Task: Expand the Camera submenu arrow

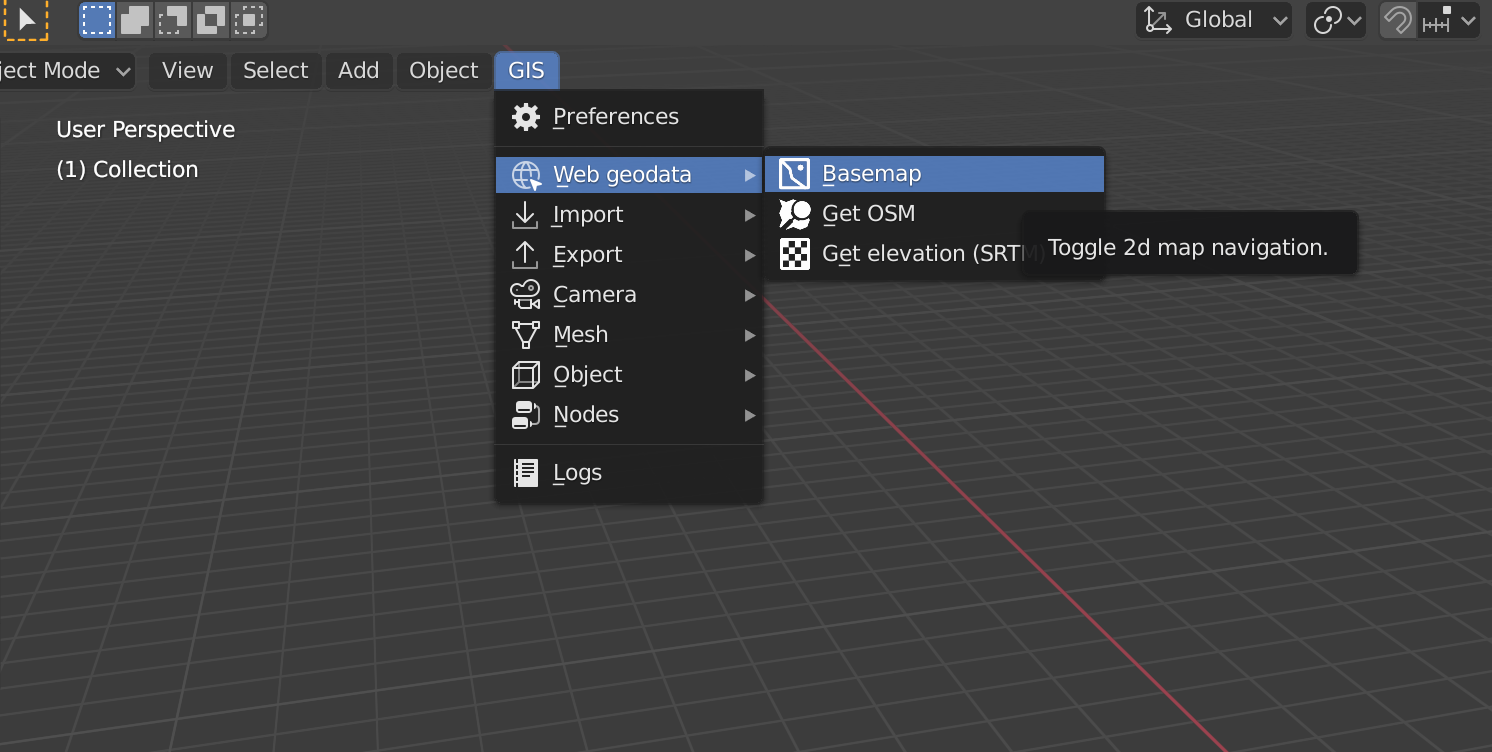Action: 750,295
